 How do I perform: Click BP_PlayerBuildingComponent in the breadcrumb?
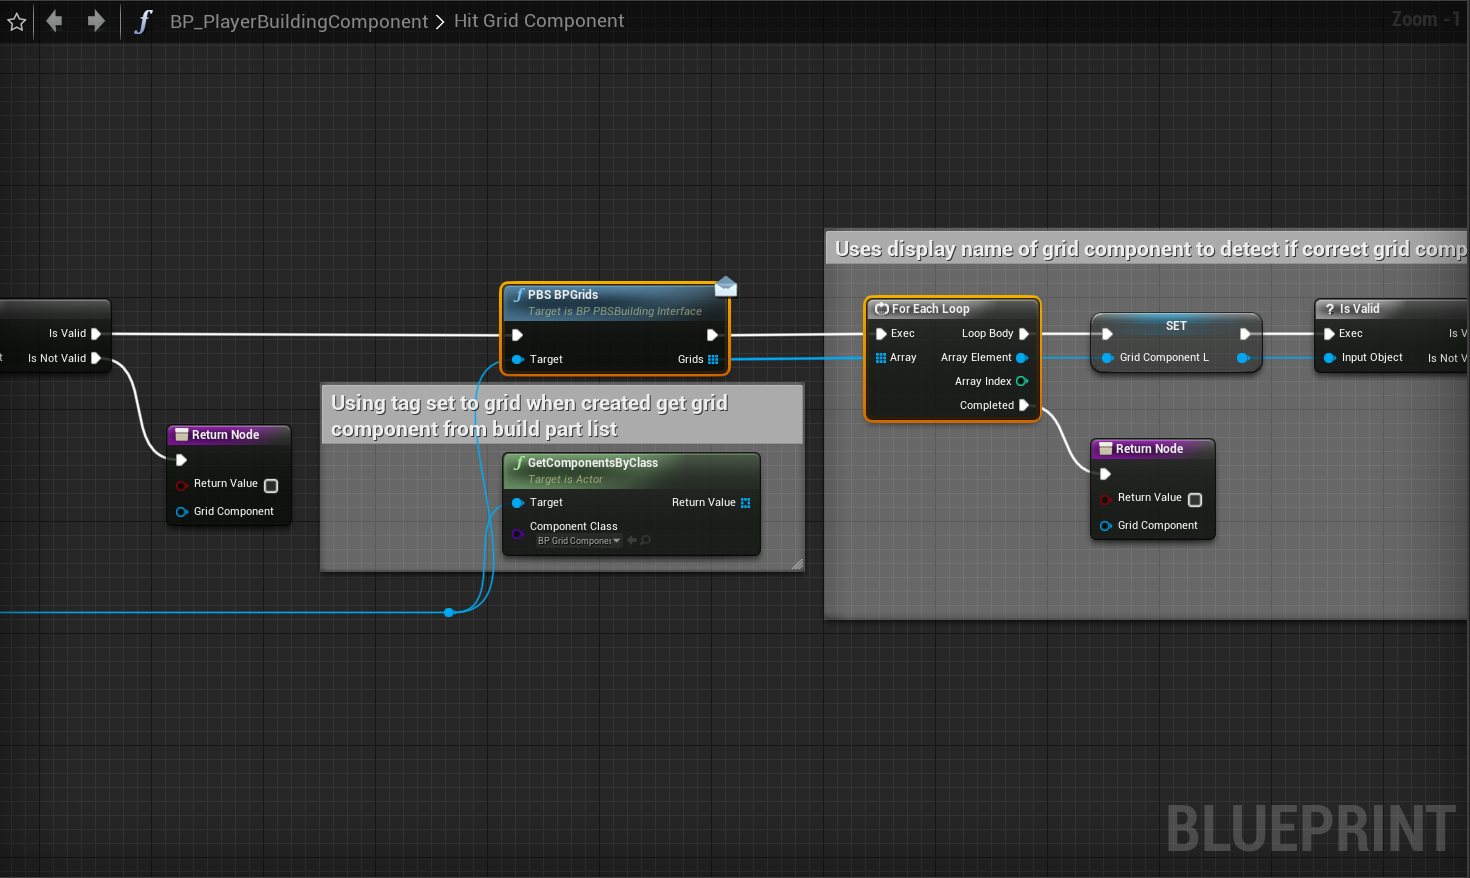tap(298, 21)
